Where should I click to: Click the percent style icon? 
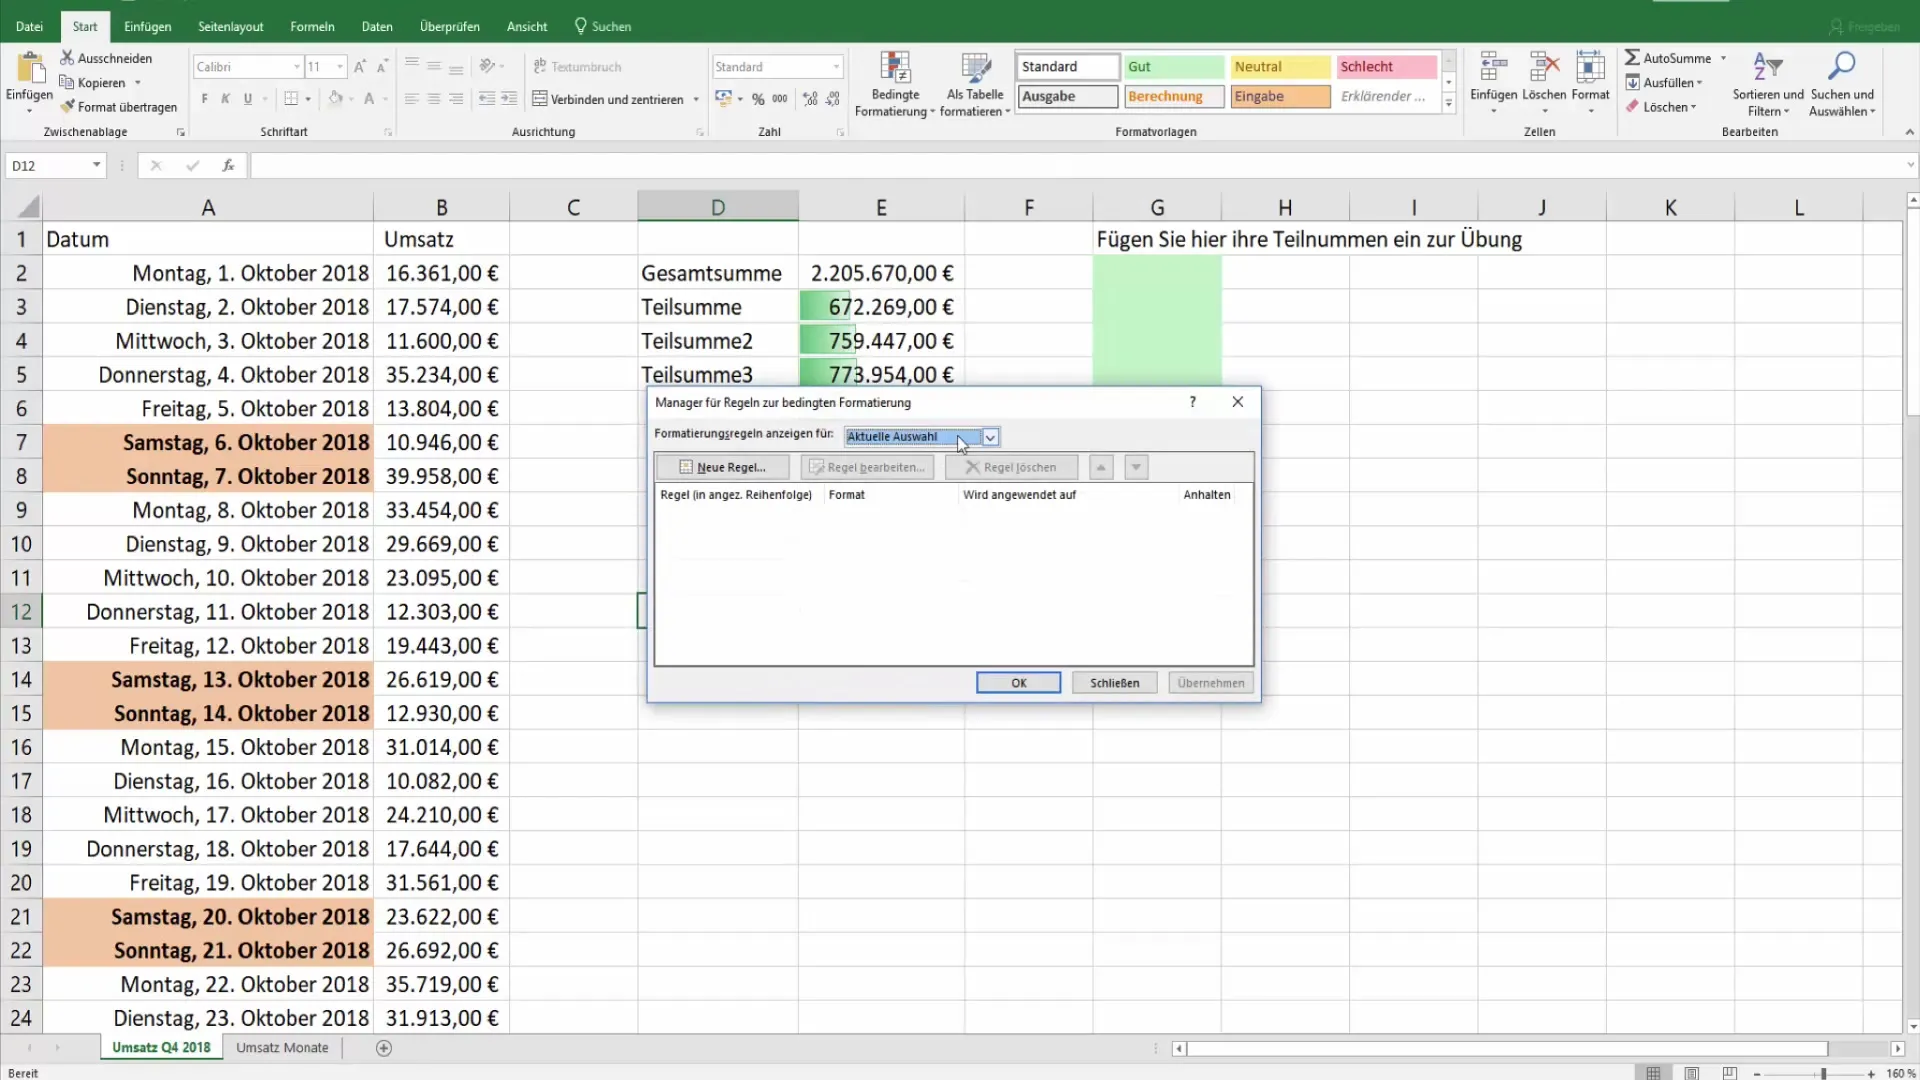(x=758, y=99)
